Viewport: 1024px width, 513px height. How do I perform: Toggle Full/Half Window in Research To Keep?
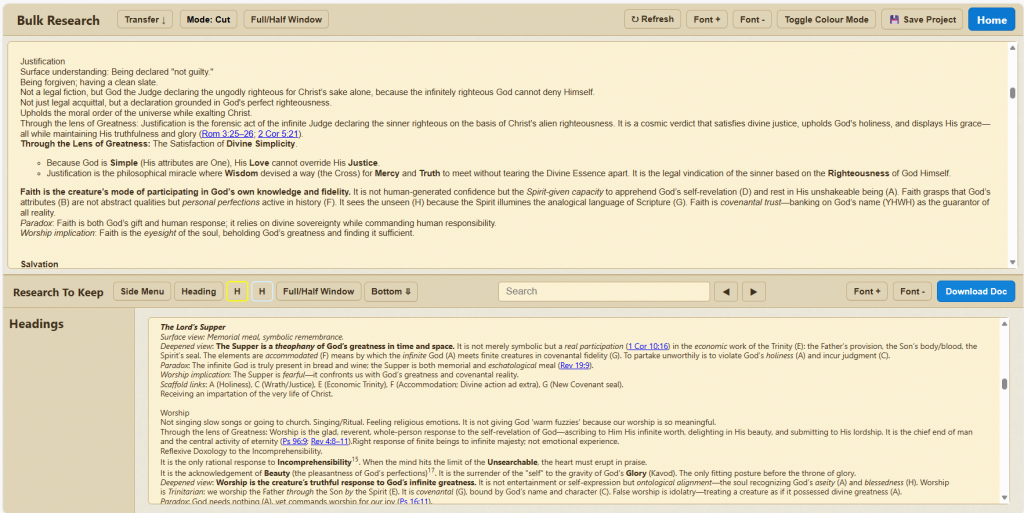tap(318, 291)
